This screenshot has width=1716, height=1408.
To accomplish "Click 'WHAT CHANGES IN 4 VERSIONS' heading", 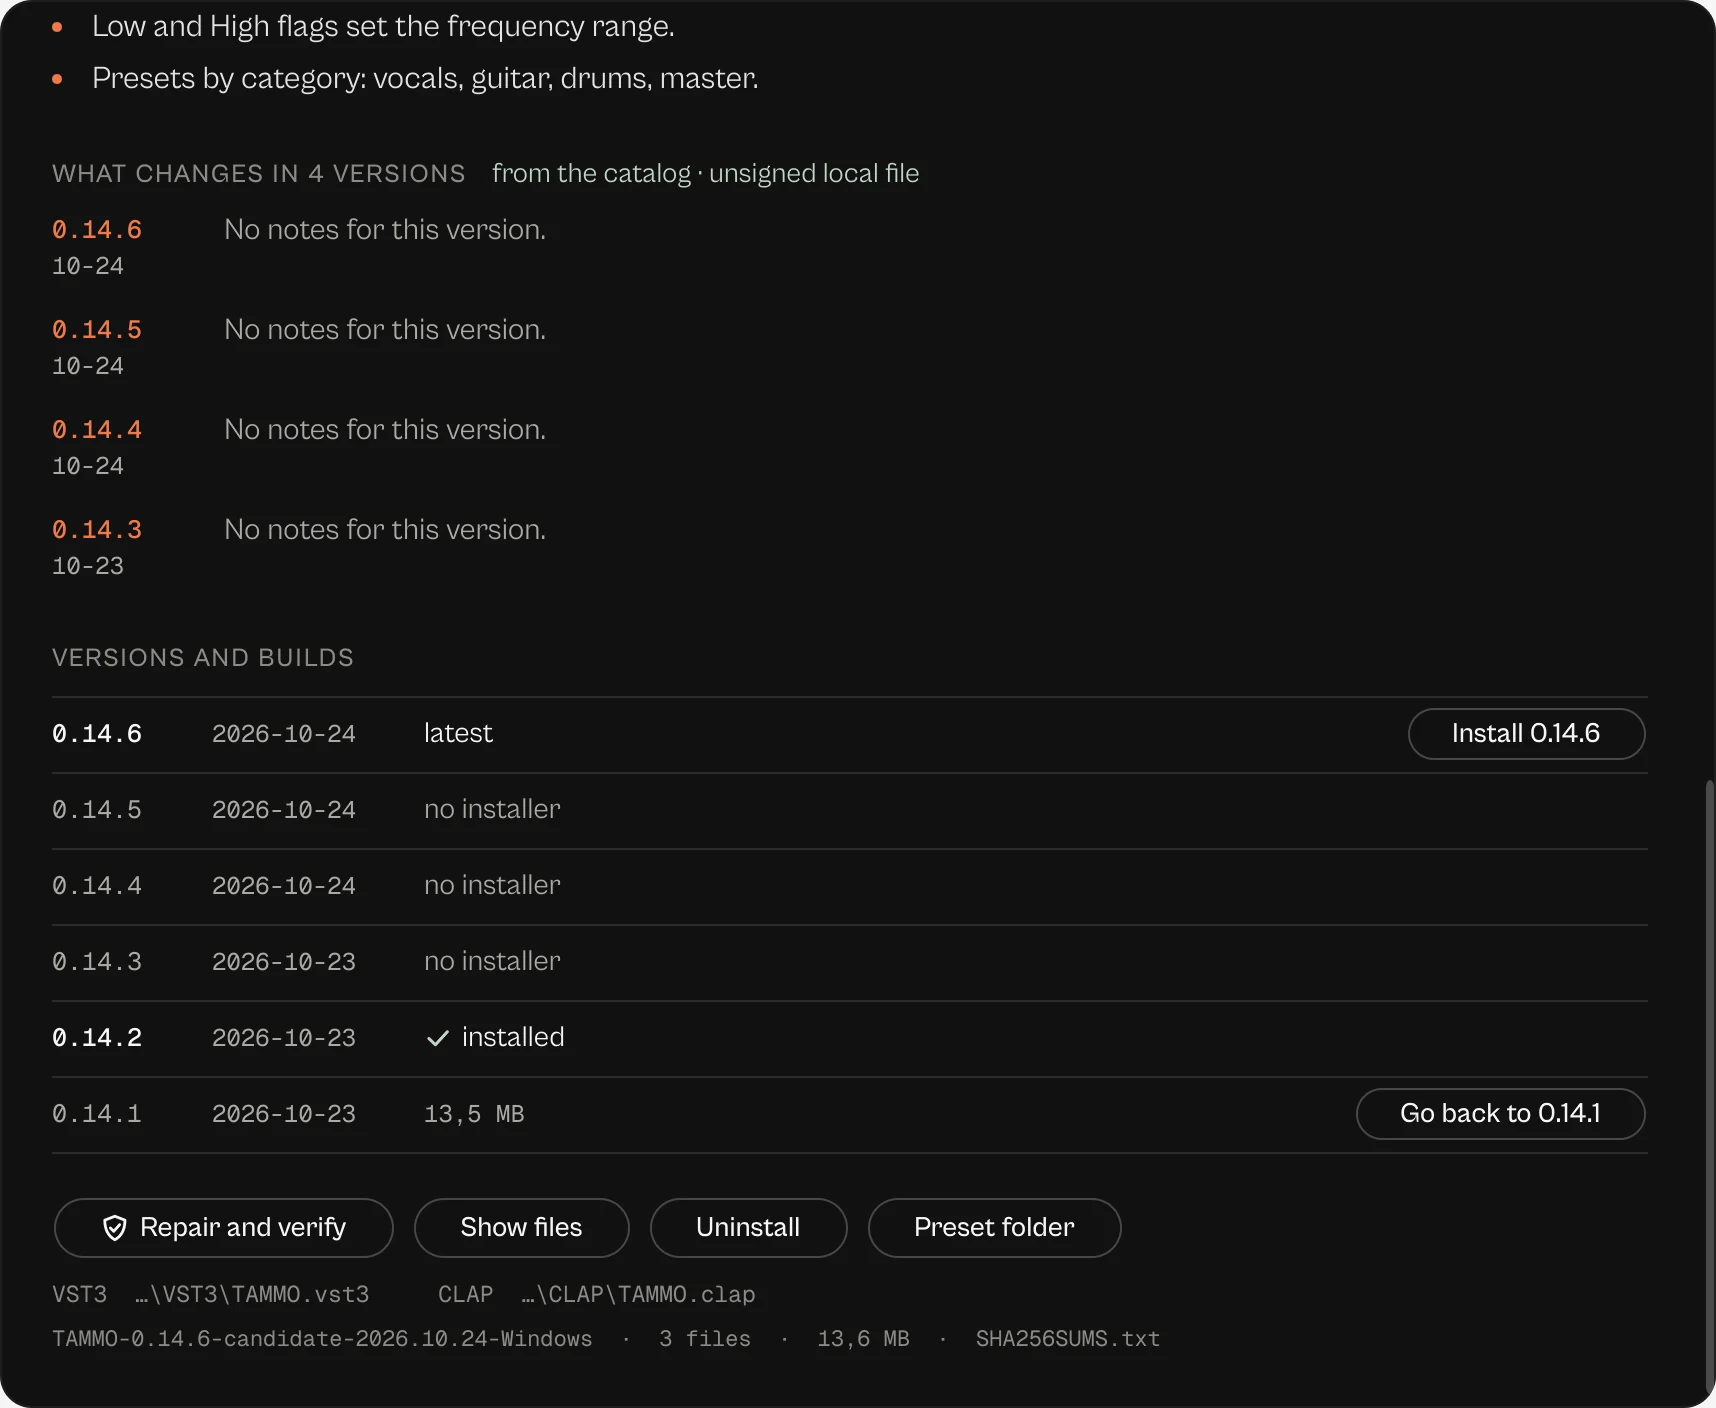I will tap(259, 174).
